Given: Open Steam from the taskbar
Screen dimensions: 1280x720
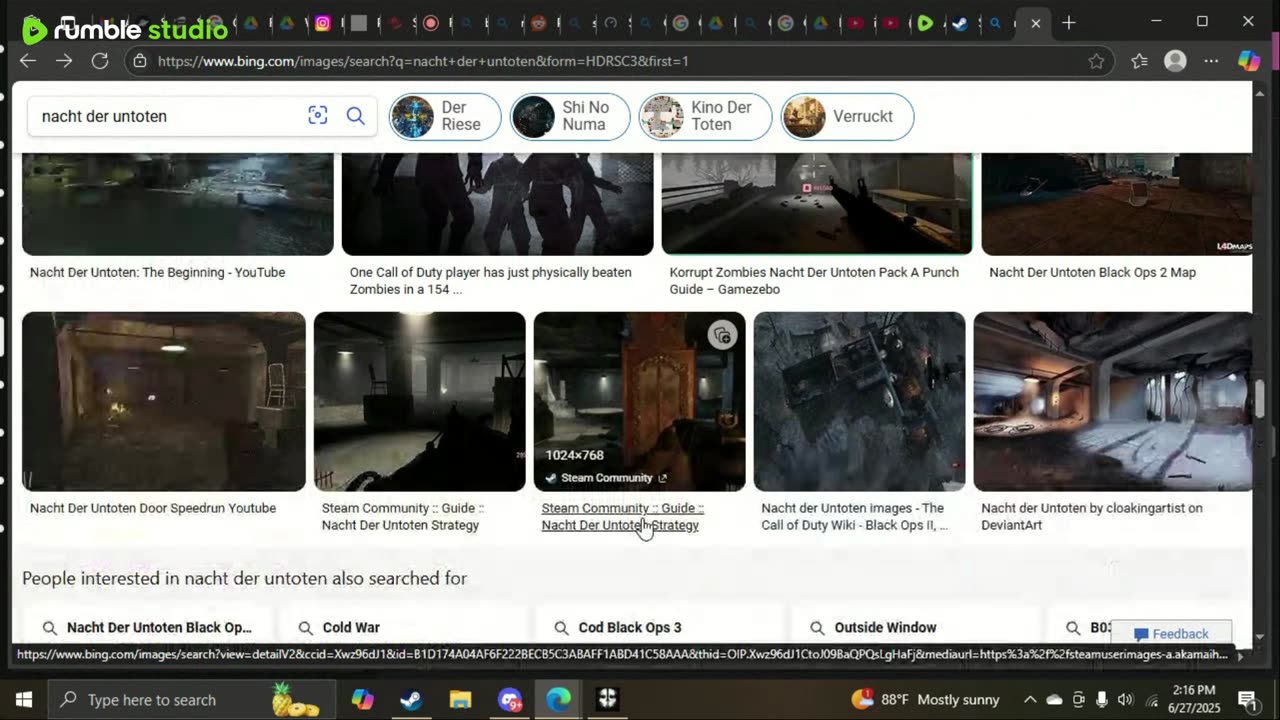Looking at the screenshot, I should (411, 700).
